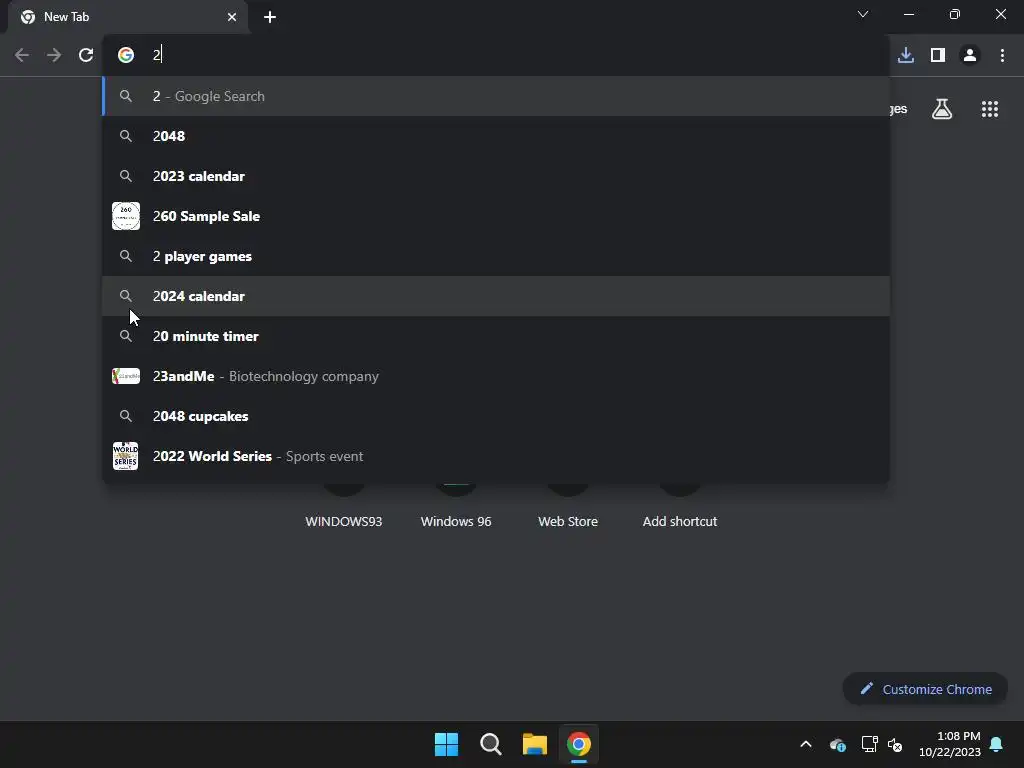Screen dimensions: 1024x768
Task: Toggle the side panel icon
Action: [x=938, y=55]
